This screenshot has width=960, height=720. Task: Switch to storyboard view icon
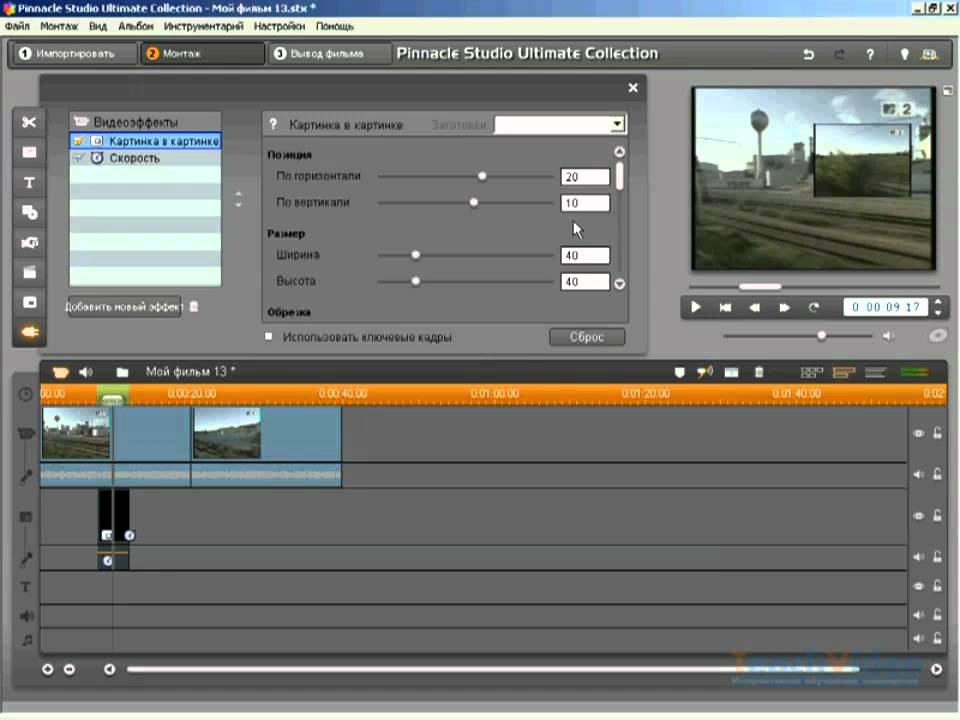click(x=812, y=372)
